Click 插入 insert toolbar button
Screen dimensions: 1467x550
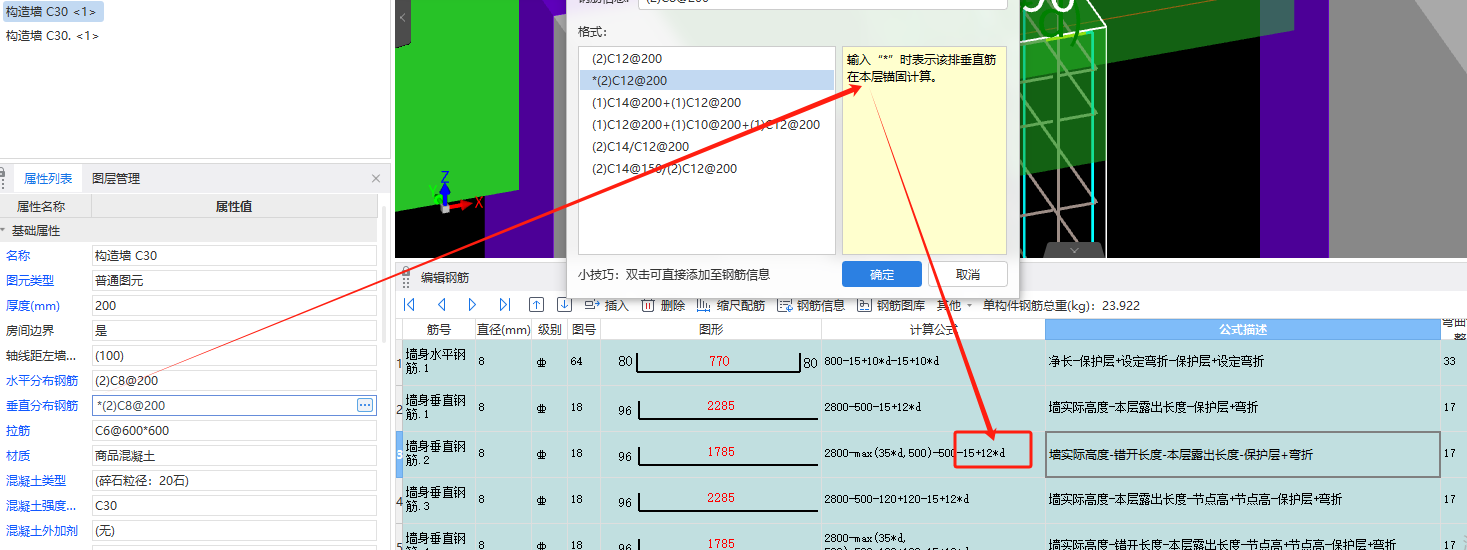(x=606, y=305)
